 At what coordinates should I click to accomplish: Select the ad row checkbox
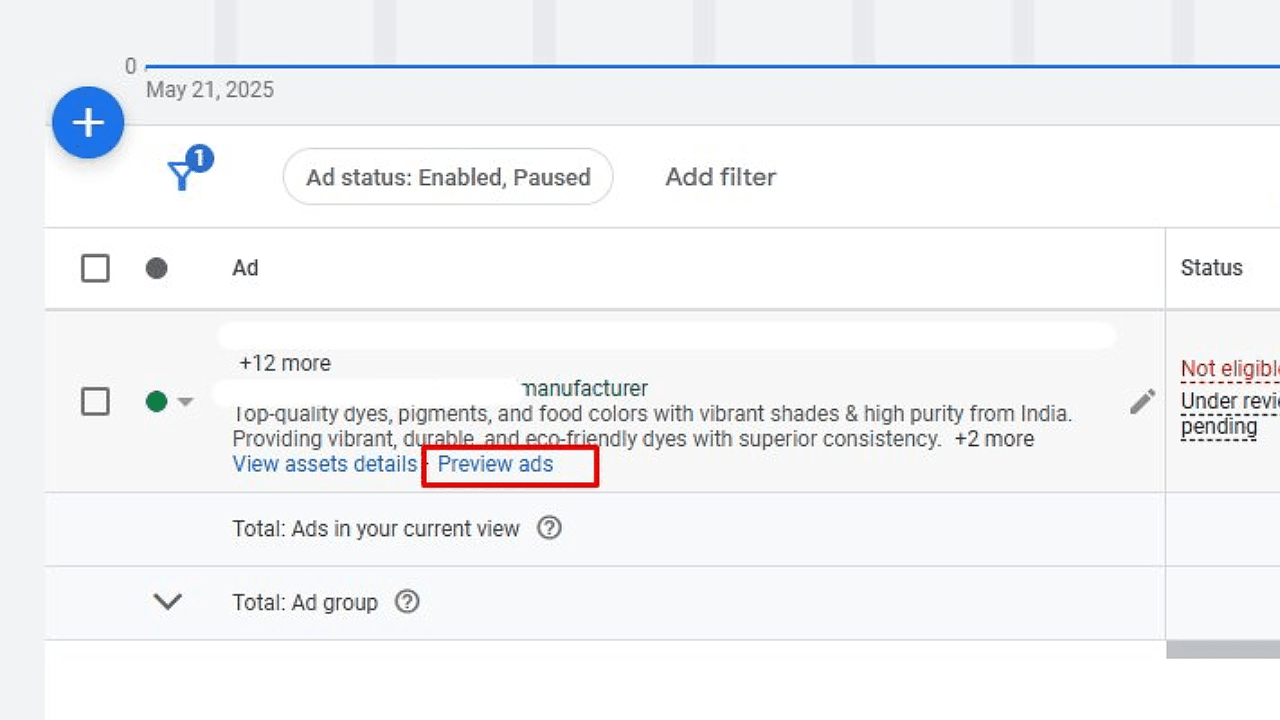(95, 402)
